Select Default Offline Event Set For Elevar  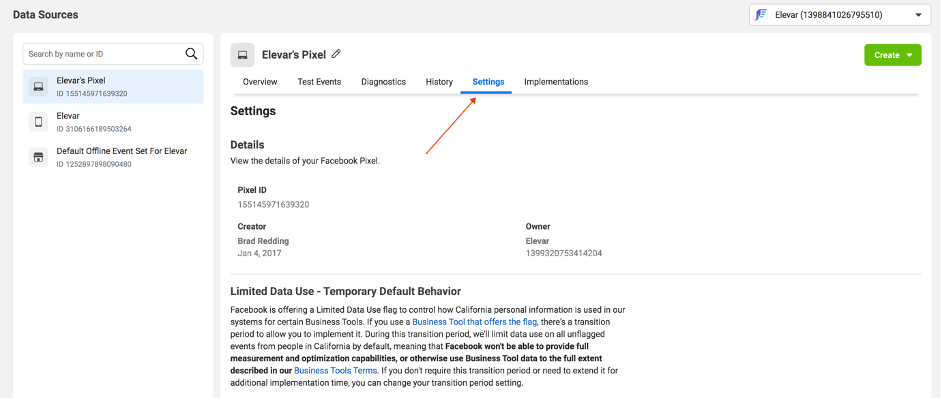121,151
